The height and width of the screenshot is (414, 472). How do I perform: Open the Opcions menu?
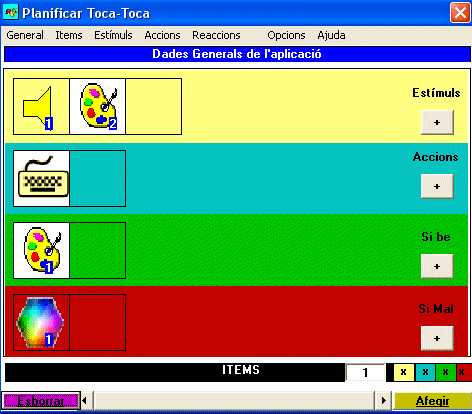tap(286, 35)
